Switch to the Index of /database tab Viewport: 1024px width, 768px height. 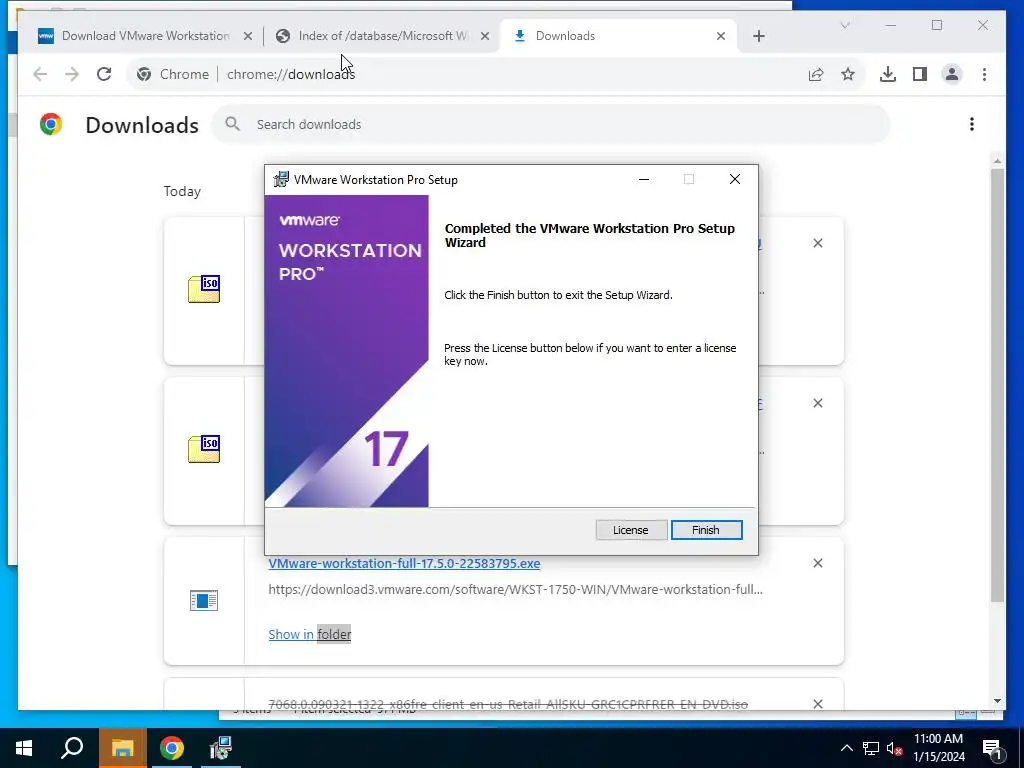(x=383, y=36)
